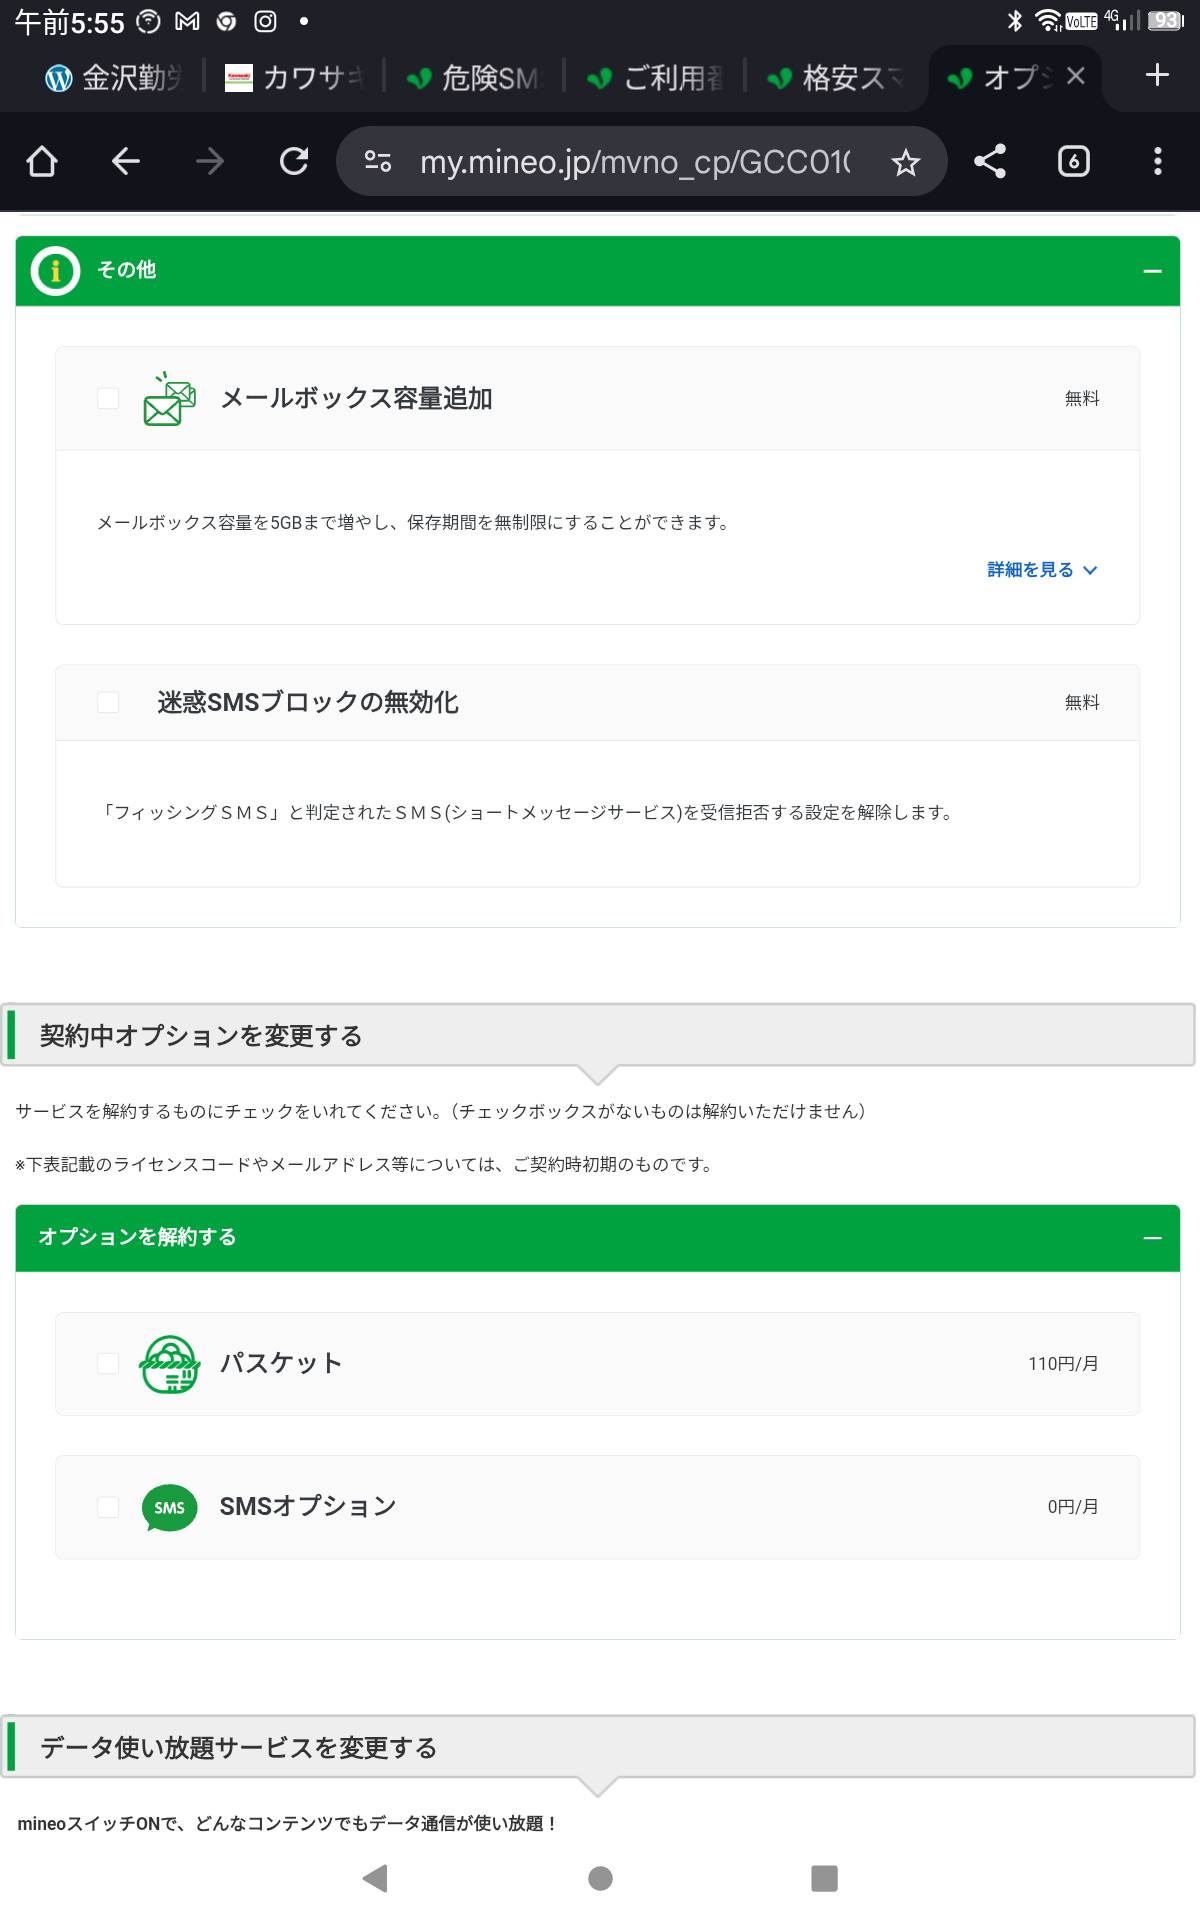Reload the mineo page

tap(294, 161)
